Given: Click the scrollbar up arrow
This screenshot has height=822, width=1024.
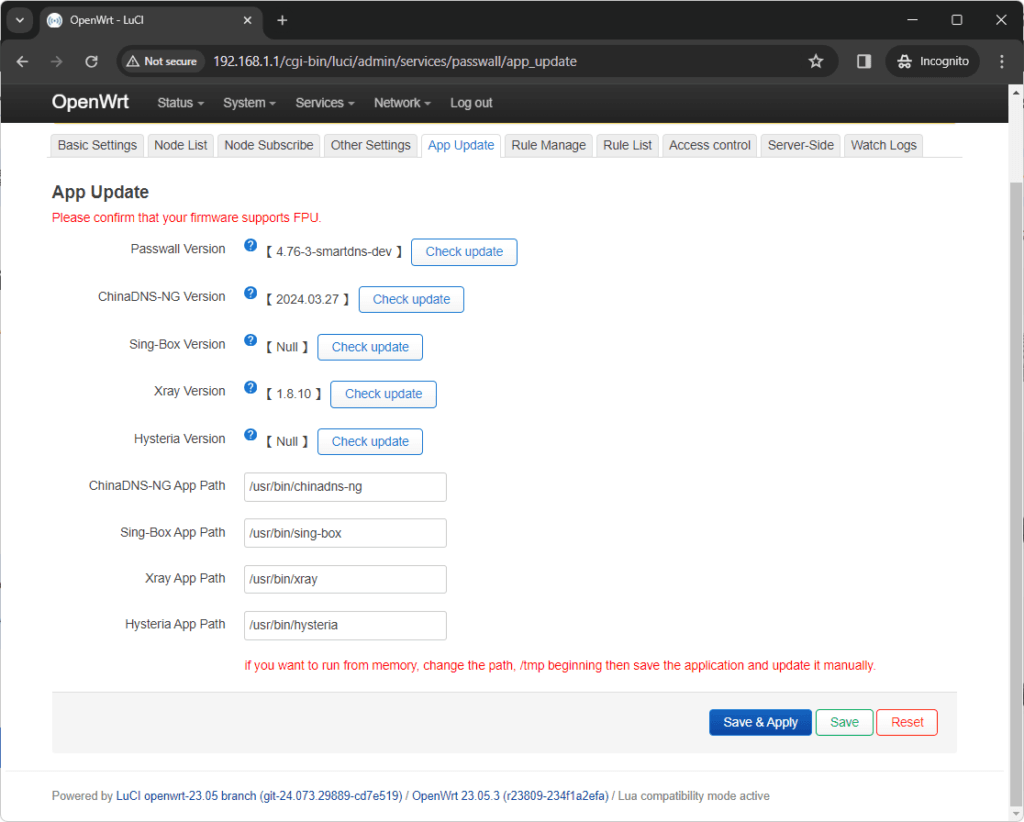Looking at the screenshot, I should pyautogui.click(x=1016, y=93).
